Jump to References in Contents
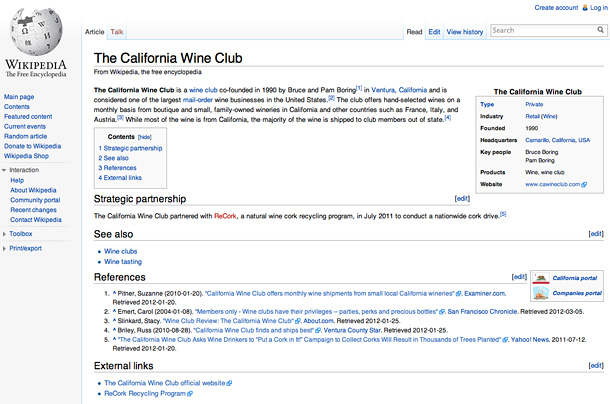 click(x=117, y=168)
